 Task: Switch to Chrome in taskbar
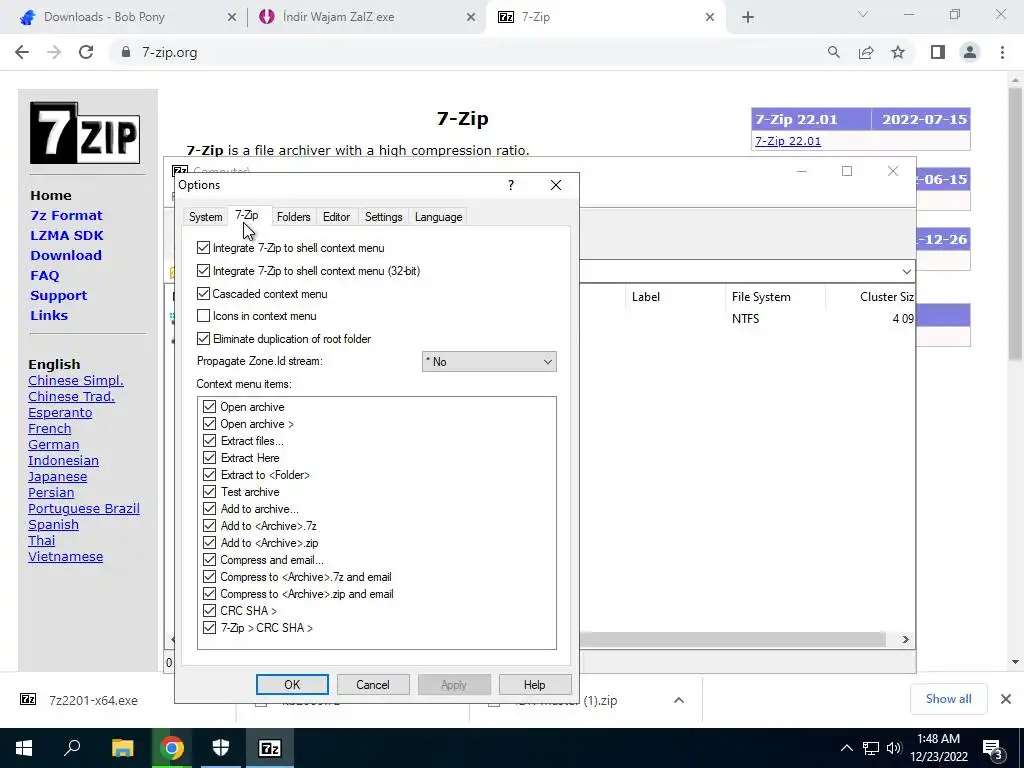pos(172,748)
